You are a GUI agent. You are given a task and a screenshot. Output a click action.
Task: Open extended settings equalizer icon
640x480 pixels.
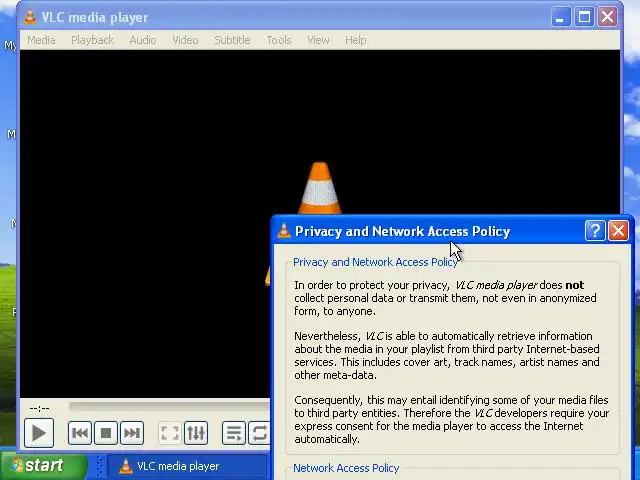point(196,433)
